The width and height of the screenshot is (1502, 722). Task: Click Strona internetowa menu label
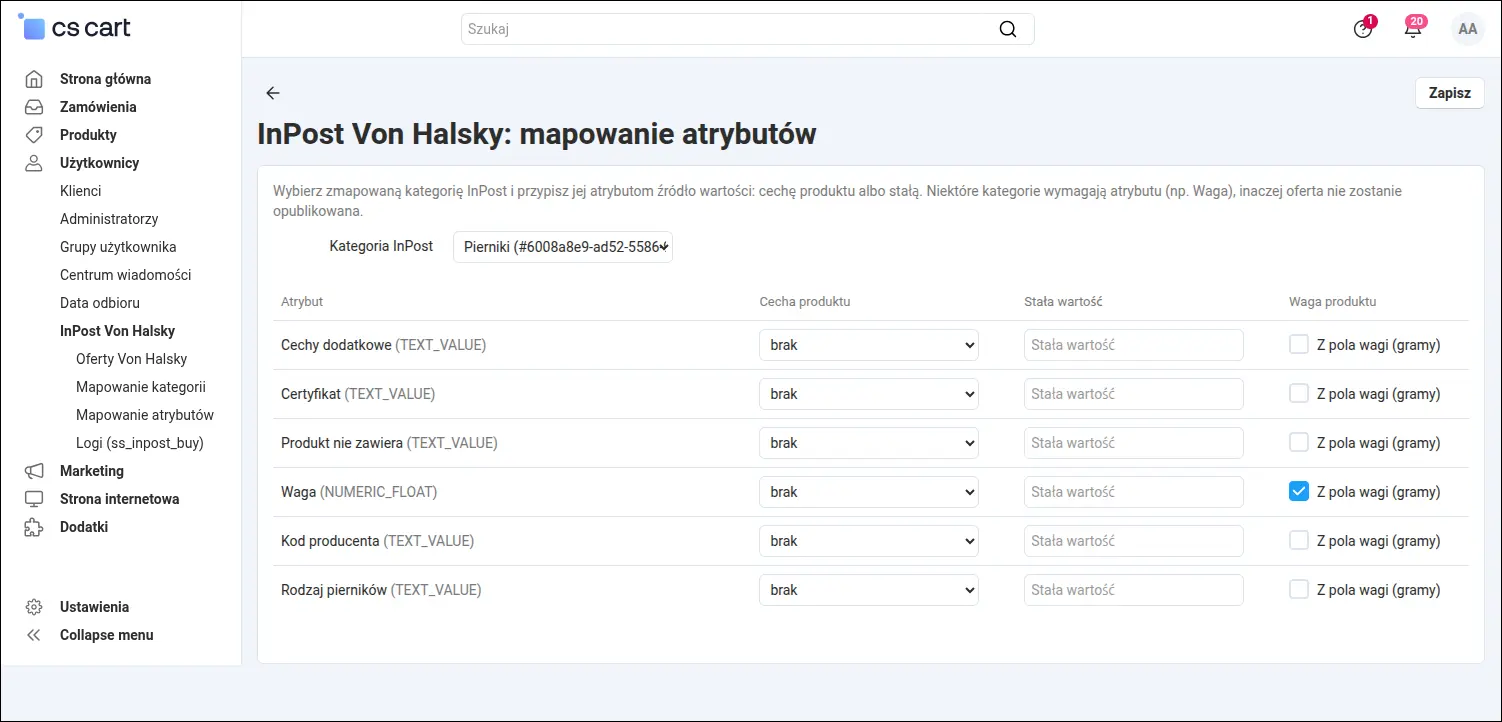point(119,499)
